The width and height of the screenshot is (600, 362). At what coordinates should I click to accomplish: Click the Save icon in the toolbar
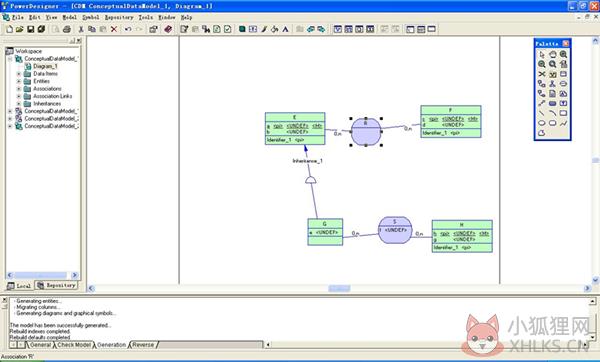point(31,29)
